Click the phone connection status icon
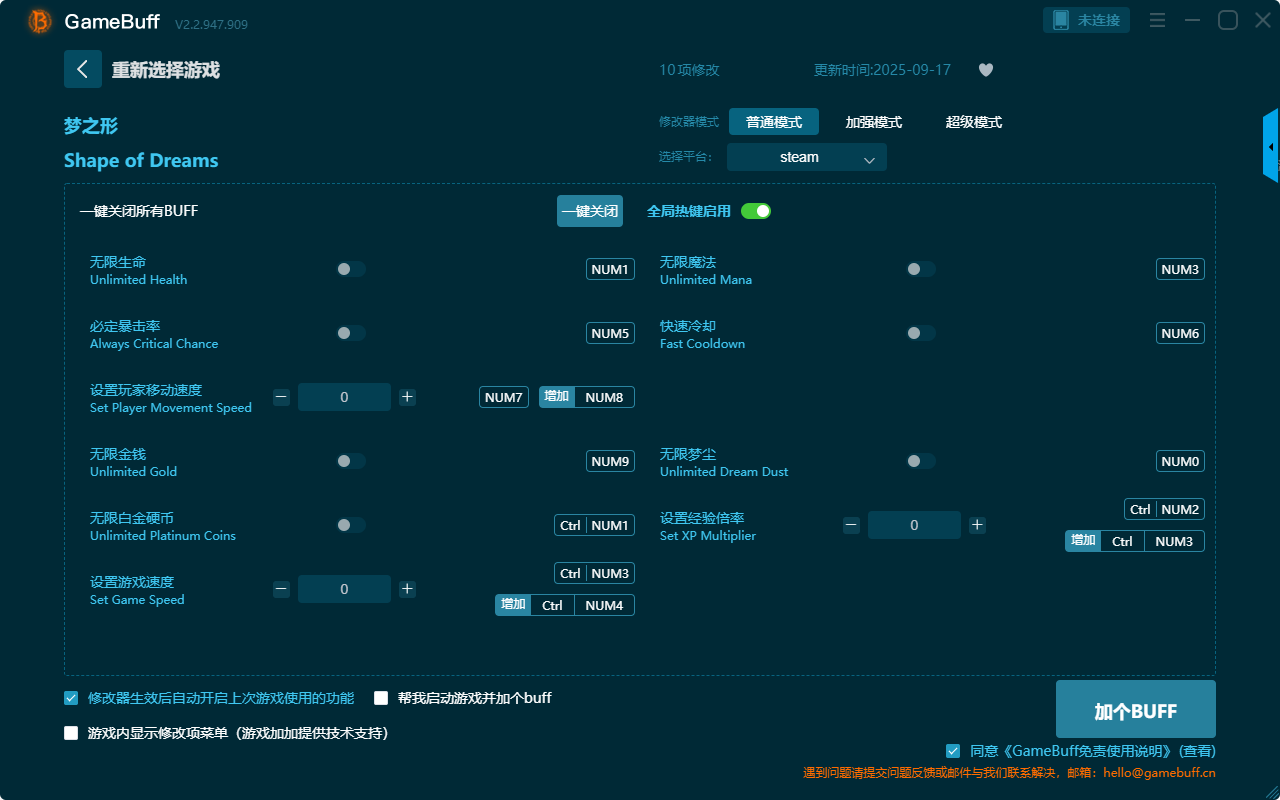This screenshot has height=800, width=1280. 1061,20
